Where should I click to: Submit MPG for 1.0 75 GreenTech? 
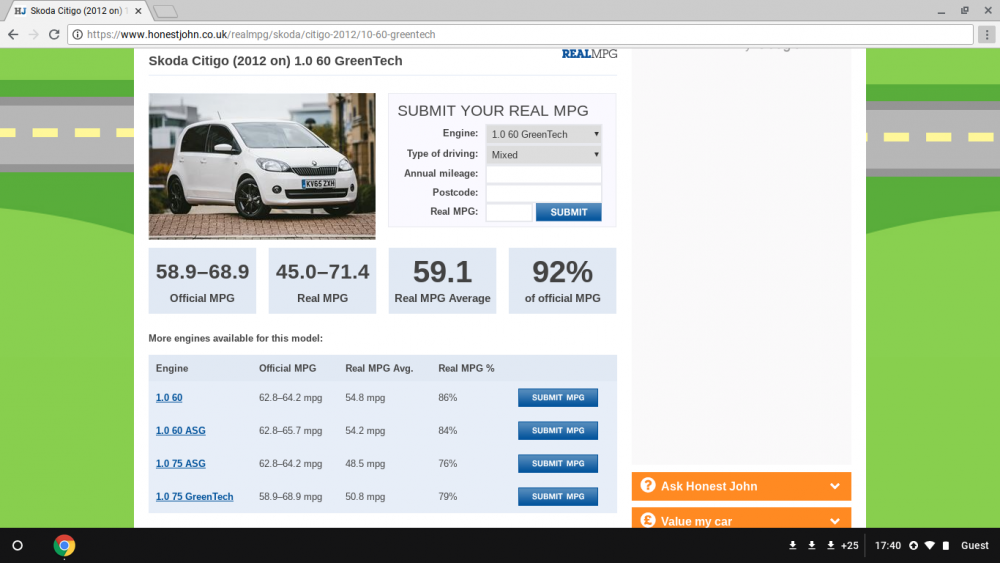[557, 497]
